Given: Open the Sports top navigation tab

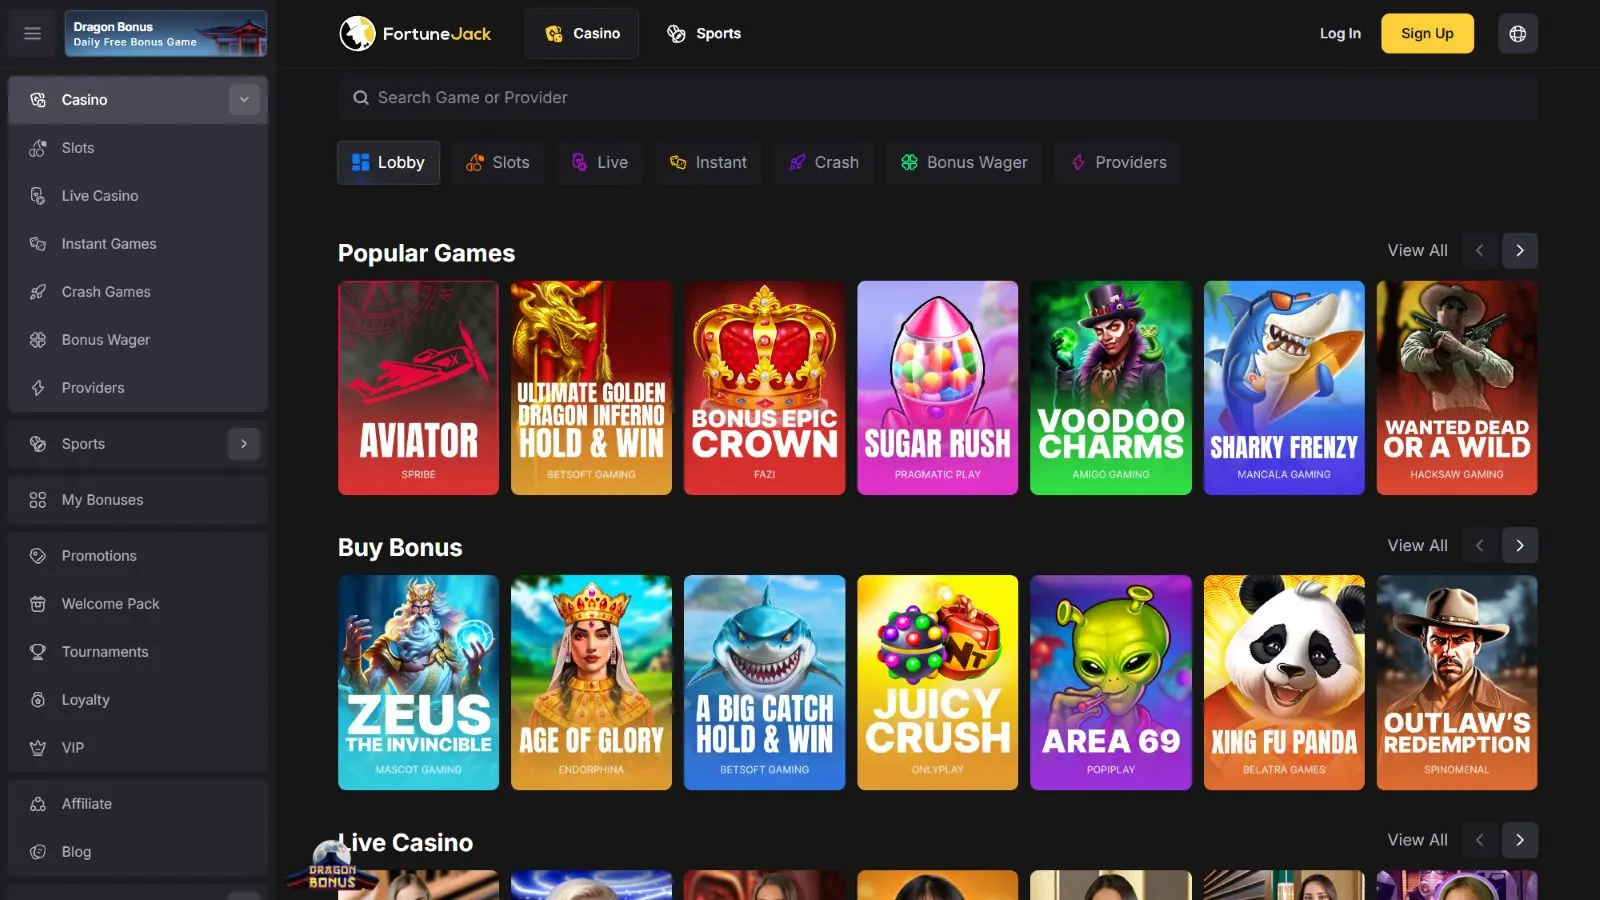Looking at the screenshot, I should [x=704, y=33].
